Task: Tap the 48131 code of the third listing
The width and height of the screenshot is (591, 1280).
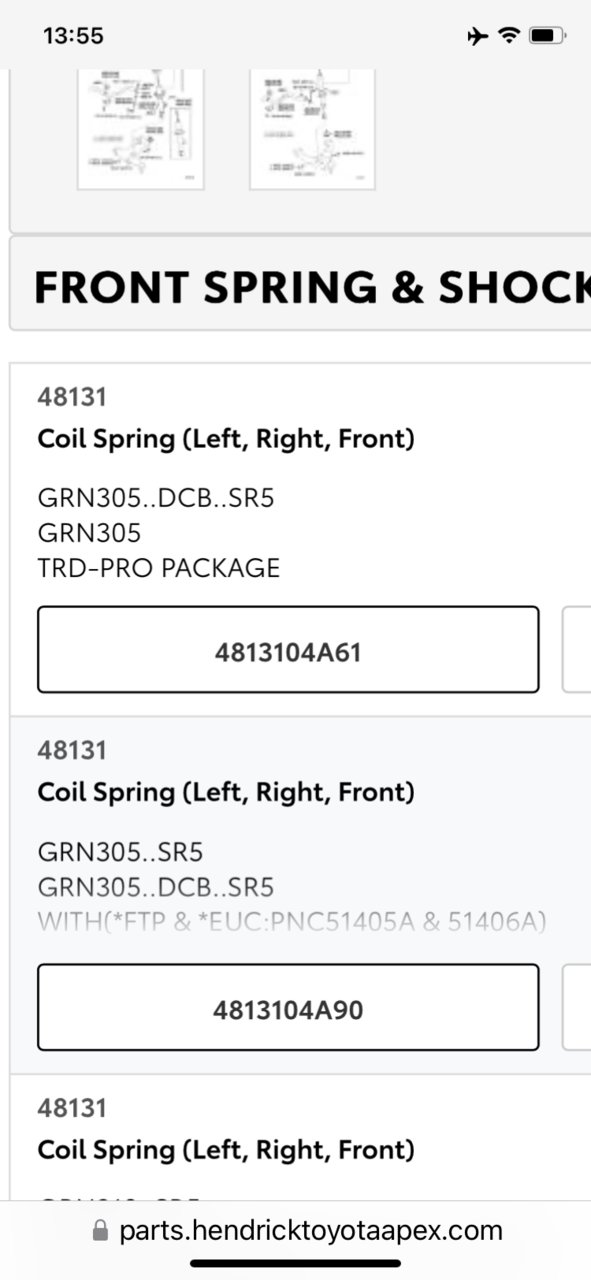Action: pos(72,1108)
